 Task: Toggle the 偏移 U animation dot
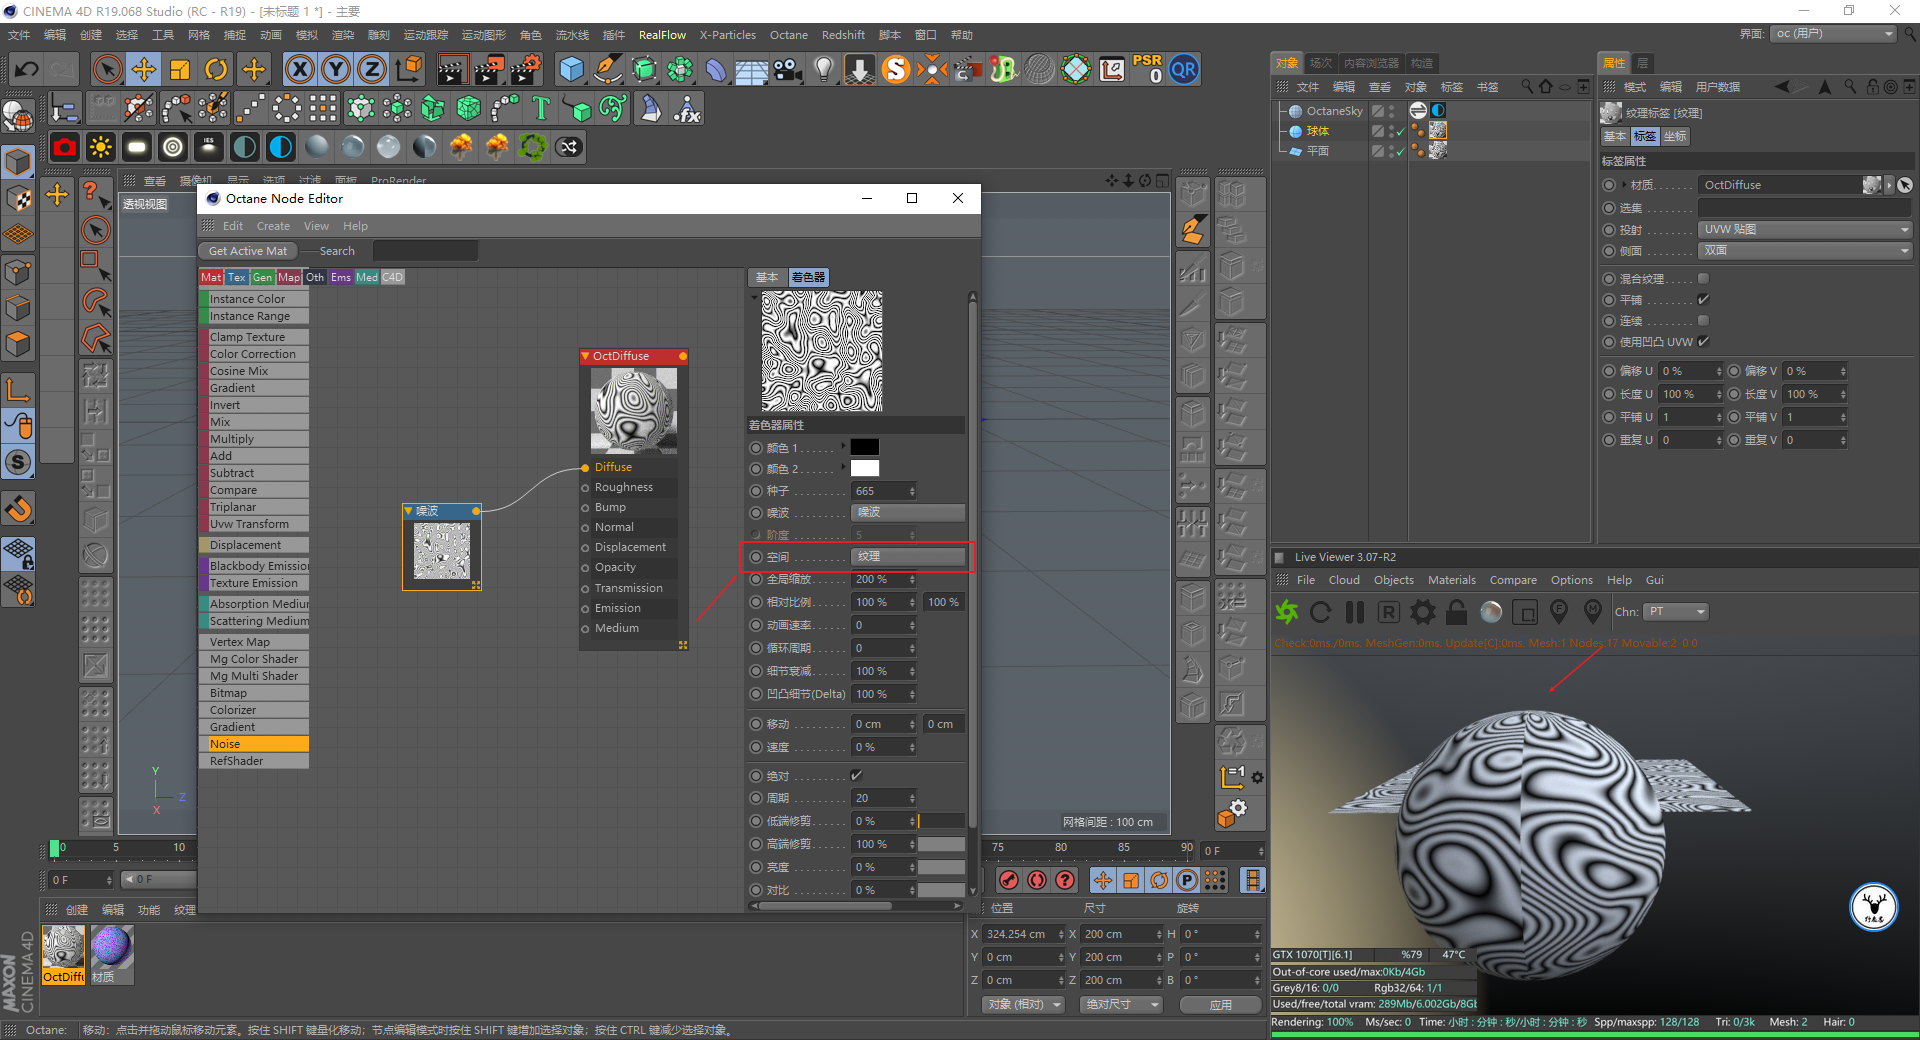click(x=1608, y=371)
